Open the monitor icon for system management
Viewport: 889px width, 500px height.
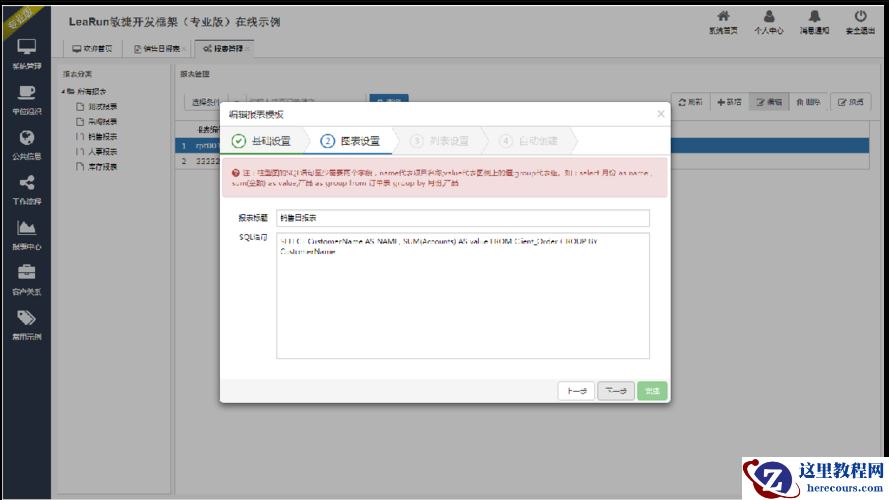(x=26, y=47)
